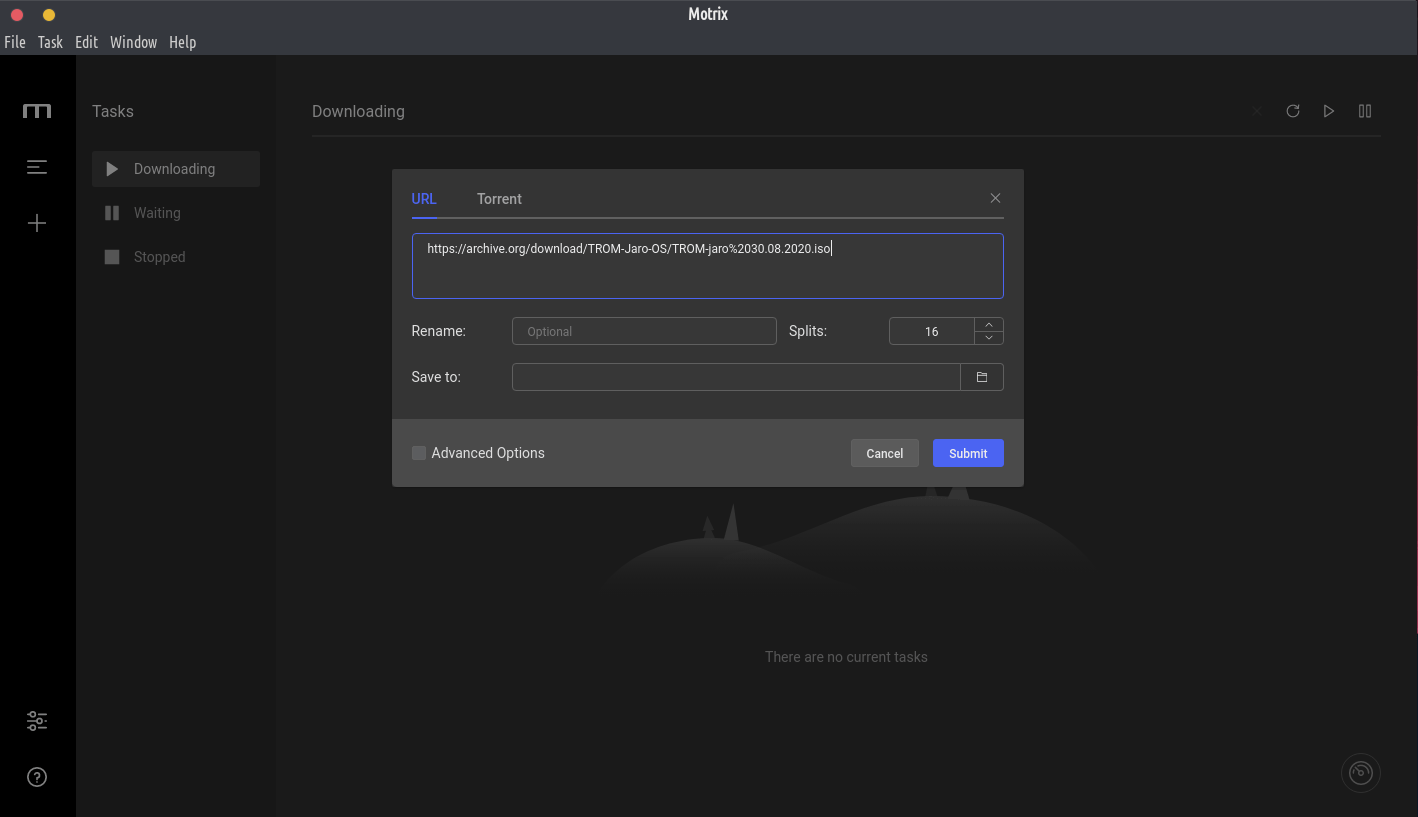Browse folder icon next to Save to
The width and height of the screenshot is (1418, 817).
[982, 377]
